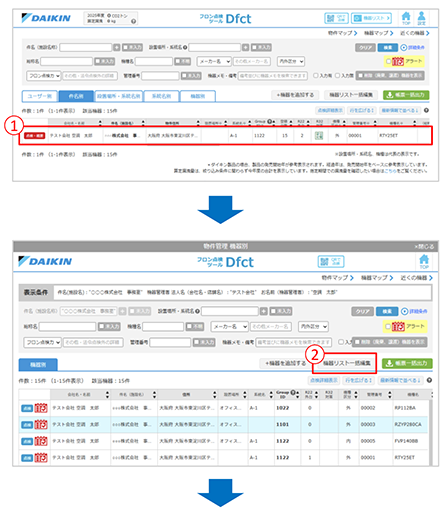Click the user settings person icon
This screenshot has height=511, width=445.
pyautogui.click(x=421, y=18)
